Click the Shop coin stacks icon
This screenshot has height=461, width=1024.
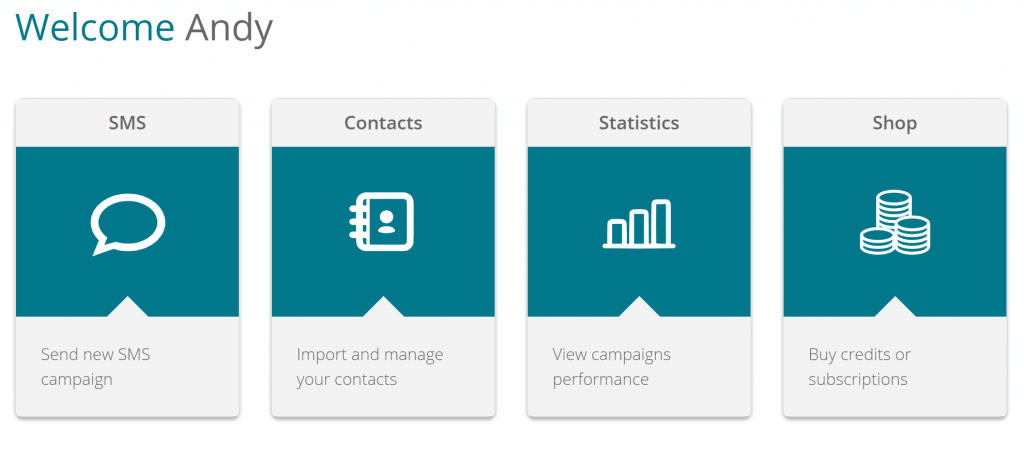895,222
